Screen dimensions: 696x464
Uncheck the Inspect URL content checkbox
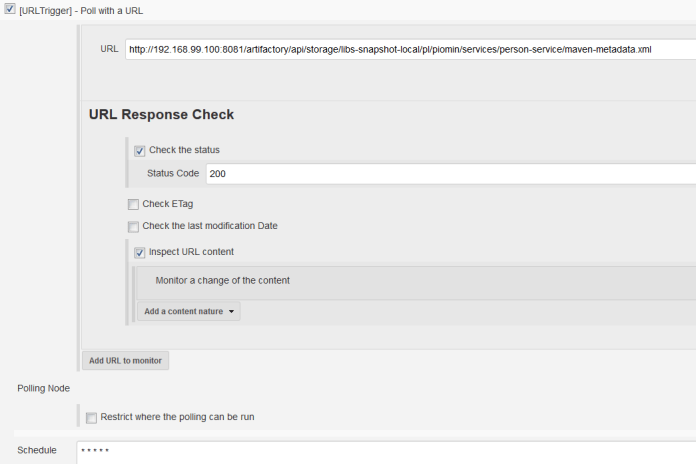pyautogui.click(x=140, y=252)
